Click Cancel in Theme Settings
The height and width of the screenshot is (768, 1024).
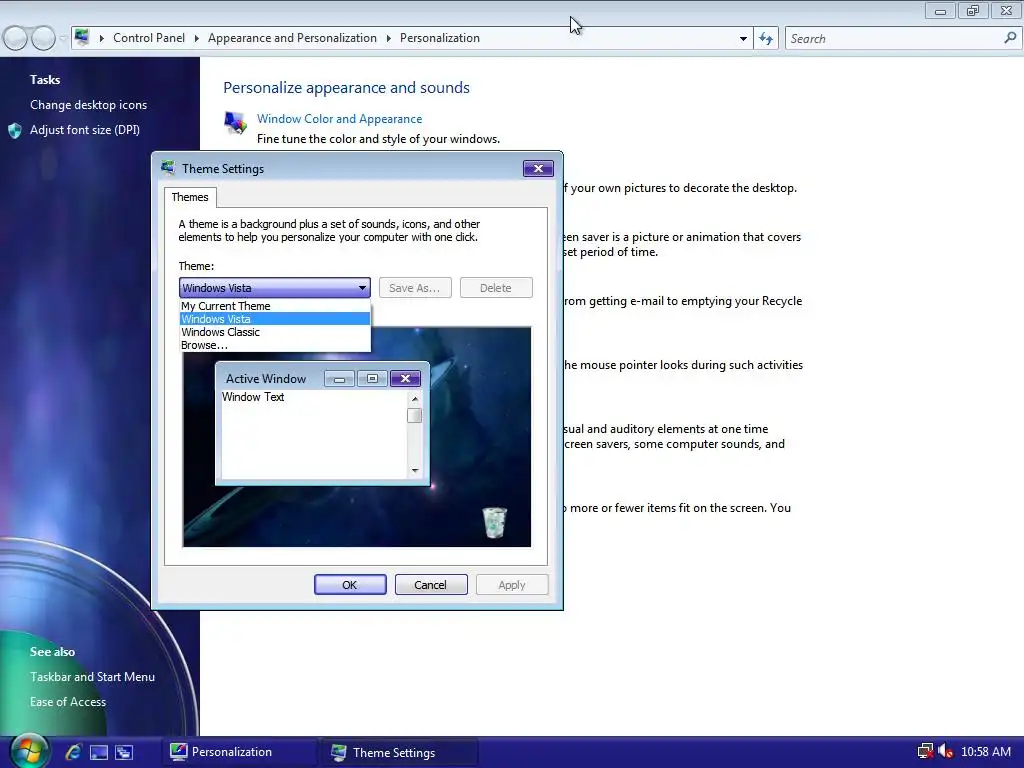(x=431, y=584)
